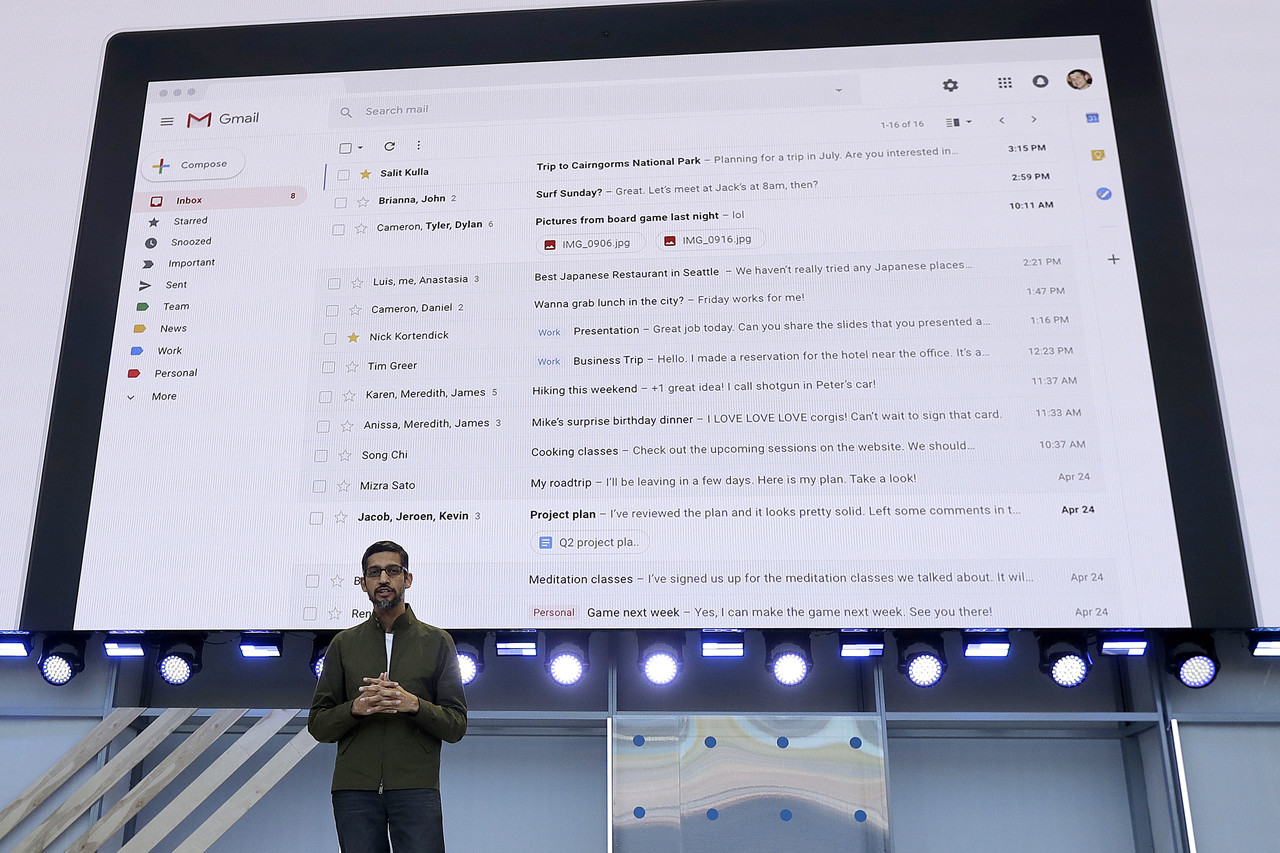This screenshot has width=1280, height=853.
Task: Tick the checkbox for Nick Kortendick
Action: pyautogui.click(x=330, y=338)
